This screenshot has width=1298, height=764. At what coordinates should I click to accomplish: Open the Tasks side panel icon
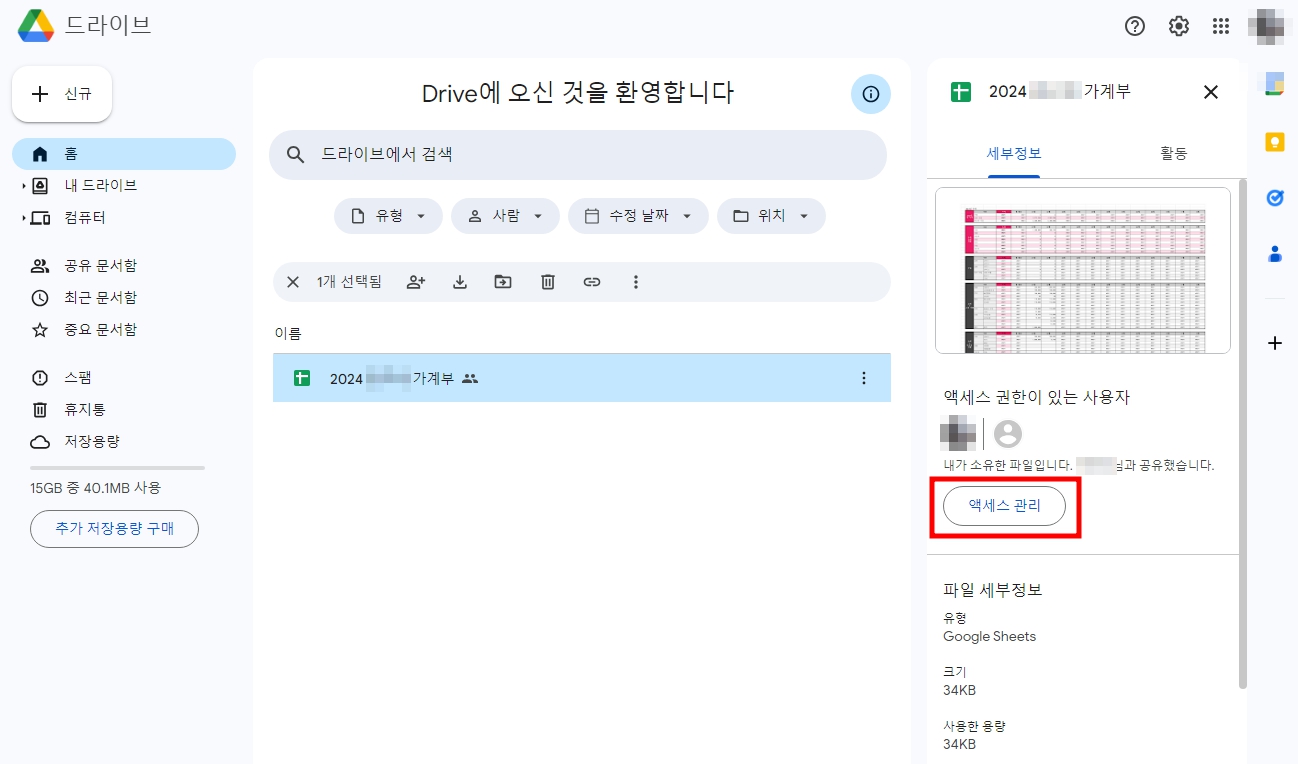pyautogui.click(x=1274, y=198)
